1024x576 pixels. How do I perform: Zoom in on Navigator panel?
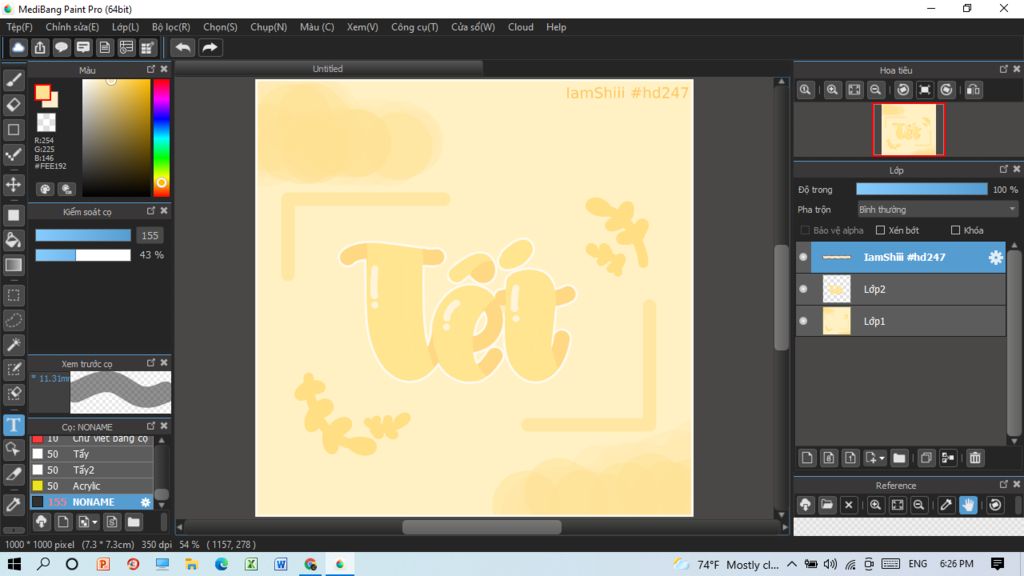click(x=832, y=90)
